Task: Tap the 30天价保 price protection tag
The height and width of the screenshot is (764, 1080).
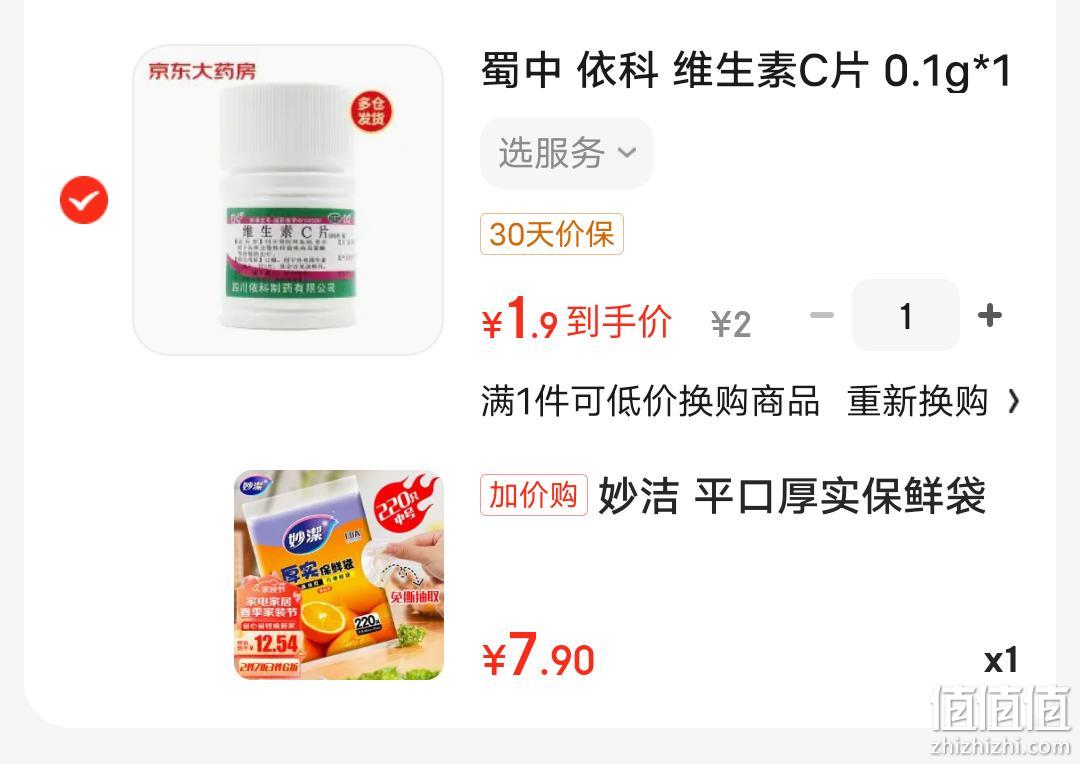Action: 552,234
